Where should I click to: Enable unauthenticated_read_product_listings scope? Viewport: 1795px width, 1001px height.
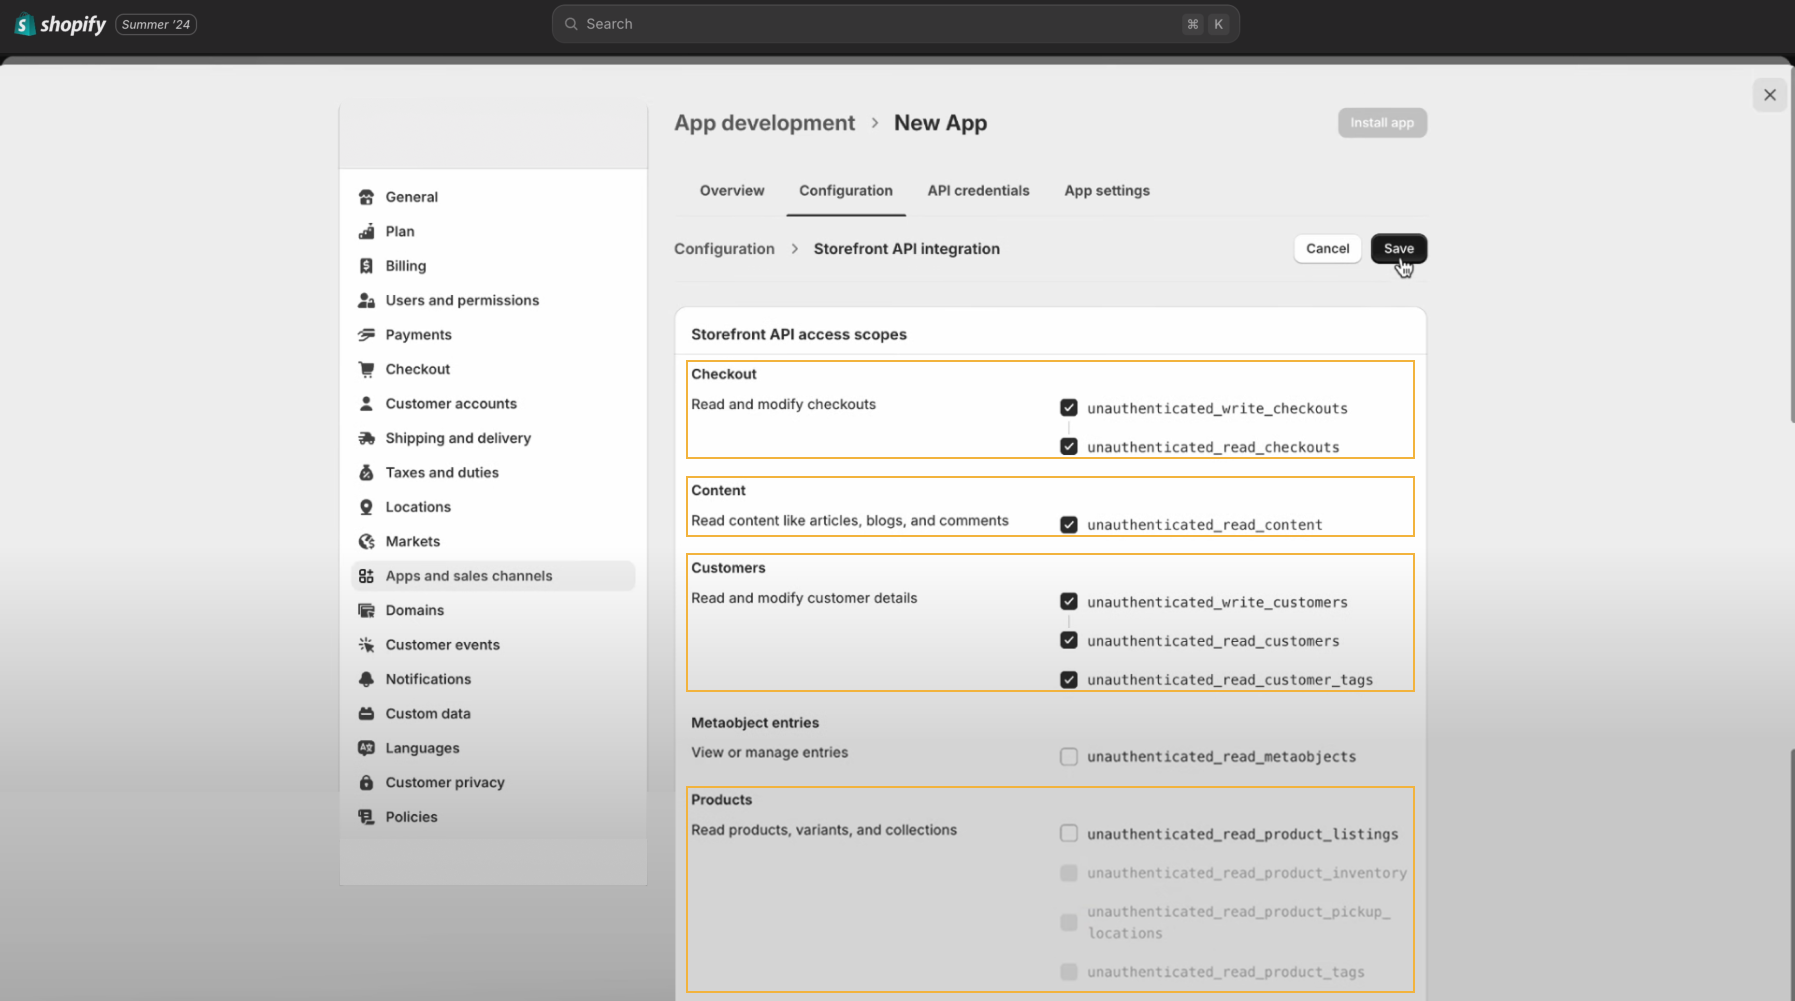coord(1069,834)
